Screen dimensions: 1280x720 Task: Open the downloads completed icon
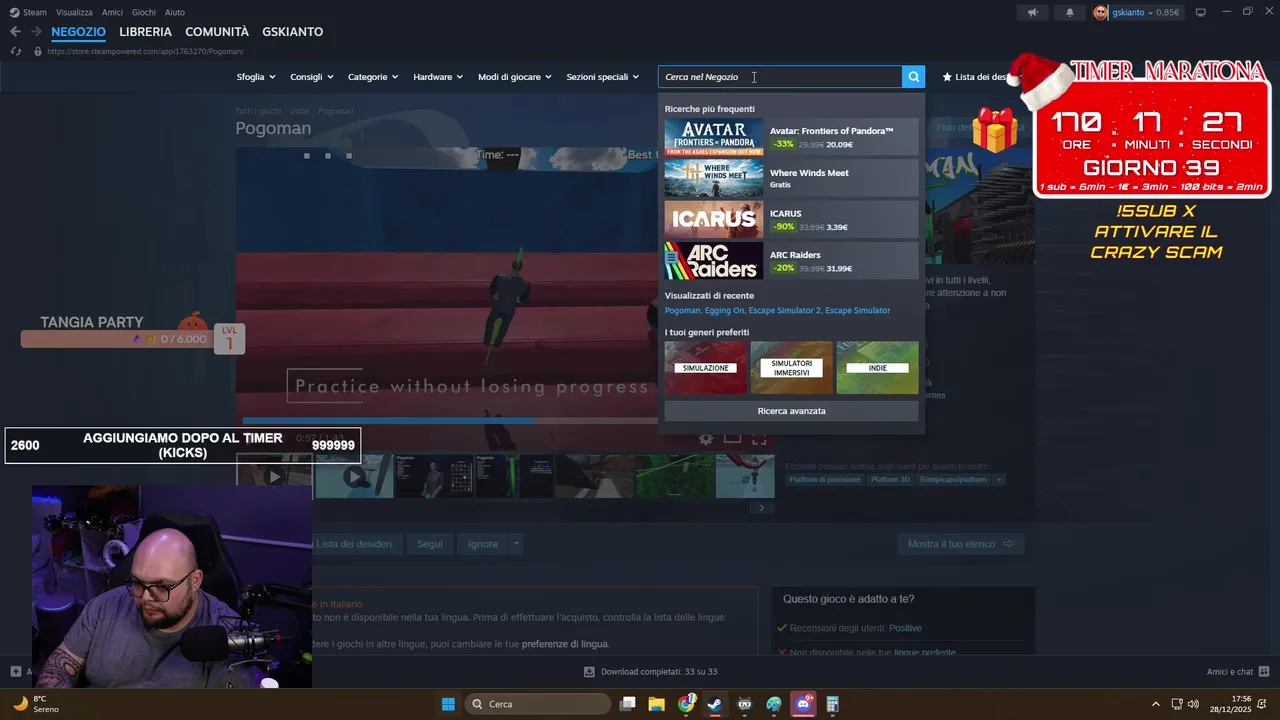[x=590, y=672]
